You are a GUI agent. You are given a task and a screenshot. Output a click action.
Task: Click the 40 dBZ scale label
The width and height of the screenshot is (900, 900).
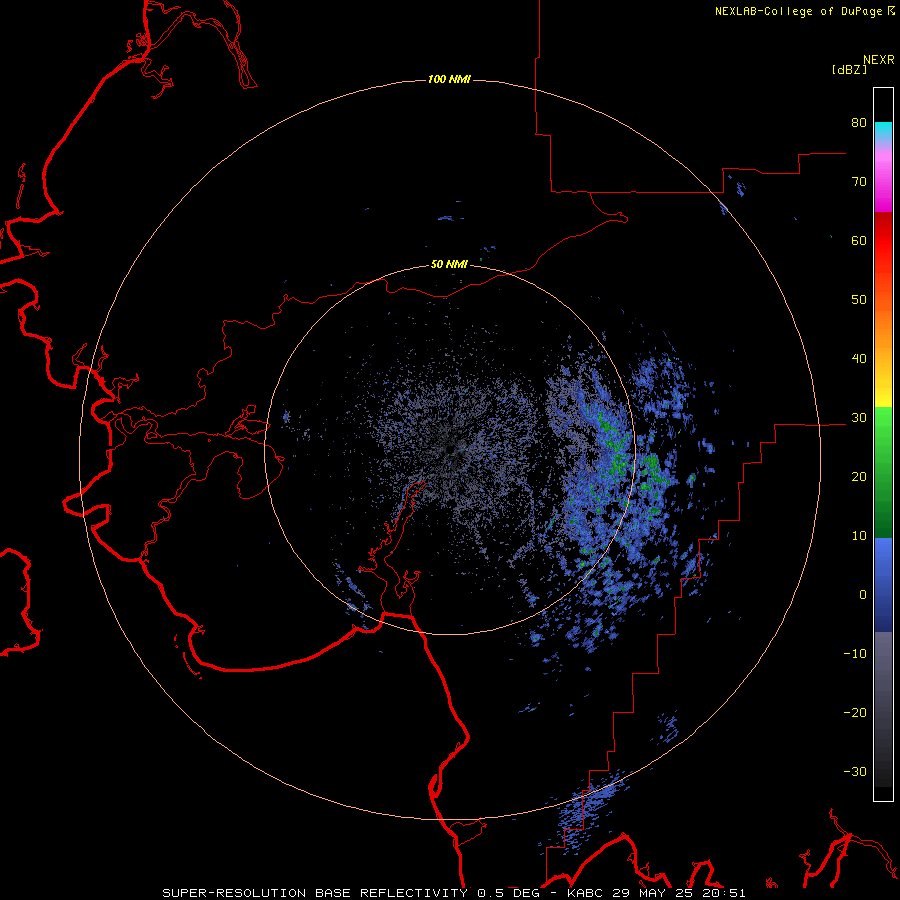(x=859, y=359)
